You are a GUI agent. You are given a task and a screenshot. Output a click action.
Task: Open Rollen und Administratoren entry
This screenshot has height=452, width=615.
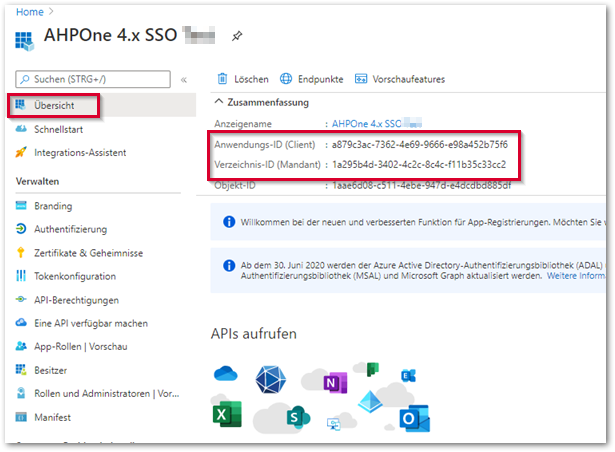pyautogui.click(x=107, y=394)
